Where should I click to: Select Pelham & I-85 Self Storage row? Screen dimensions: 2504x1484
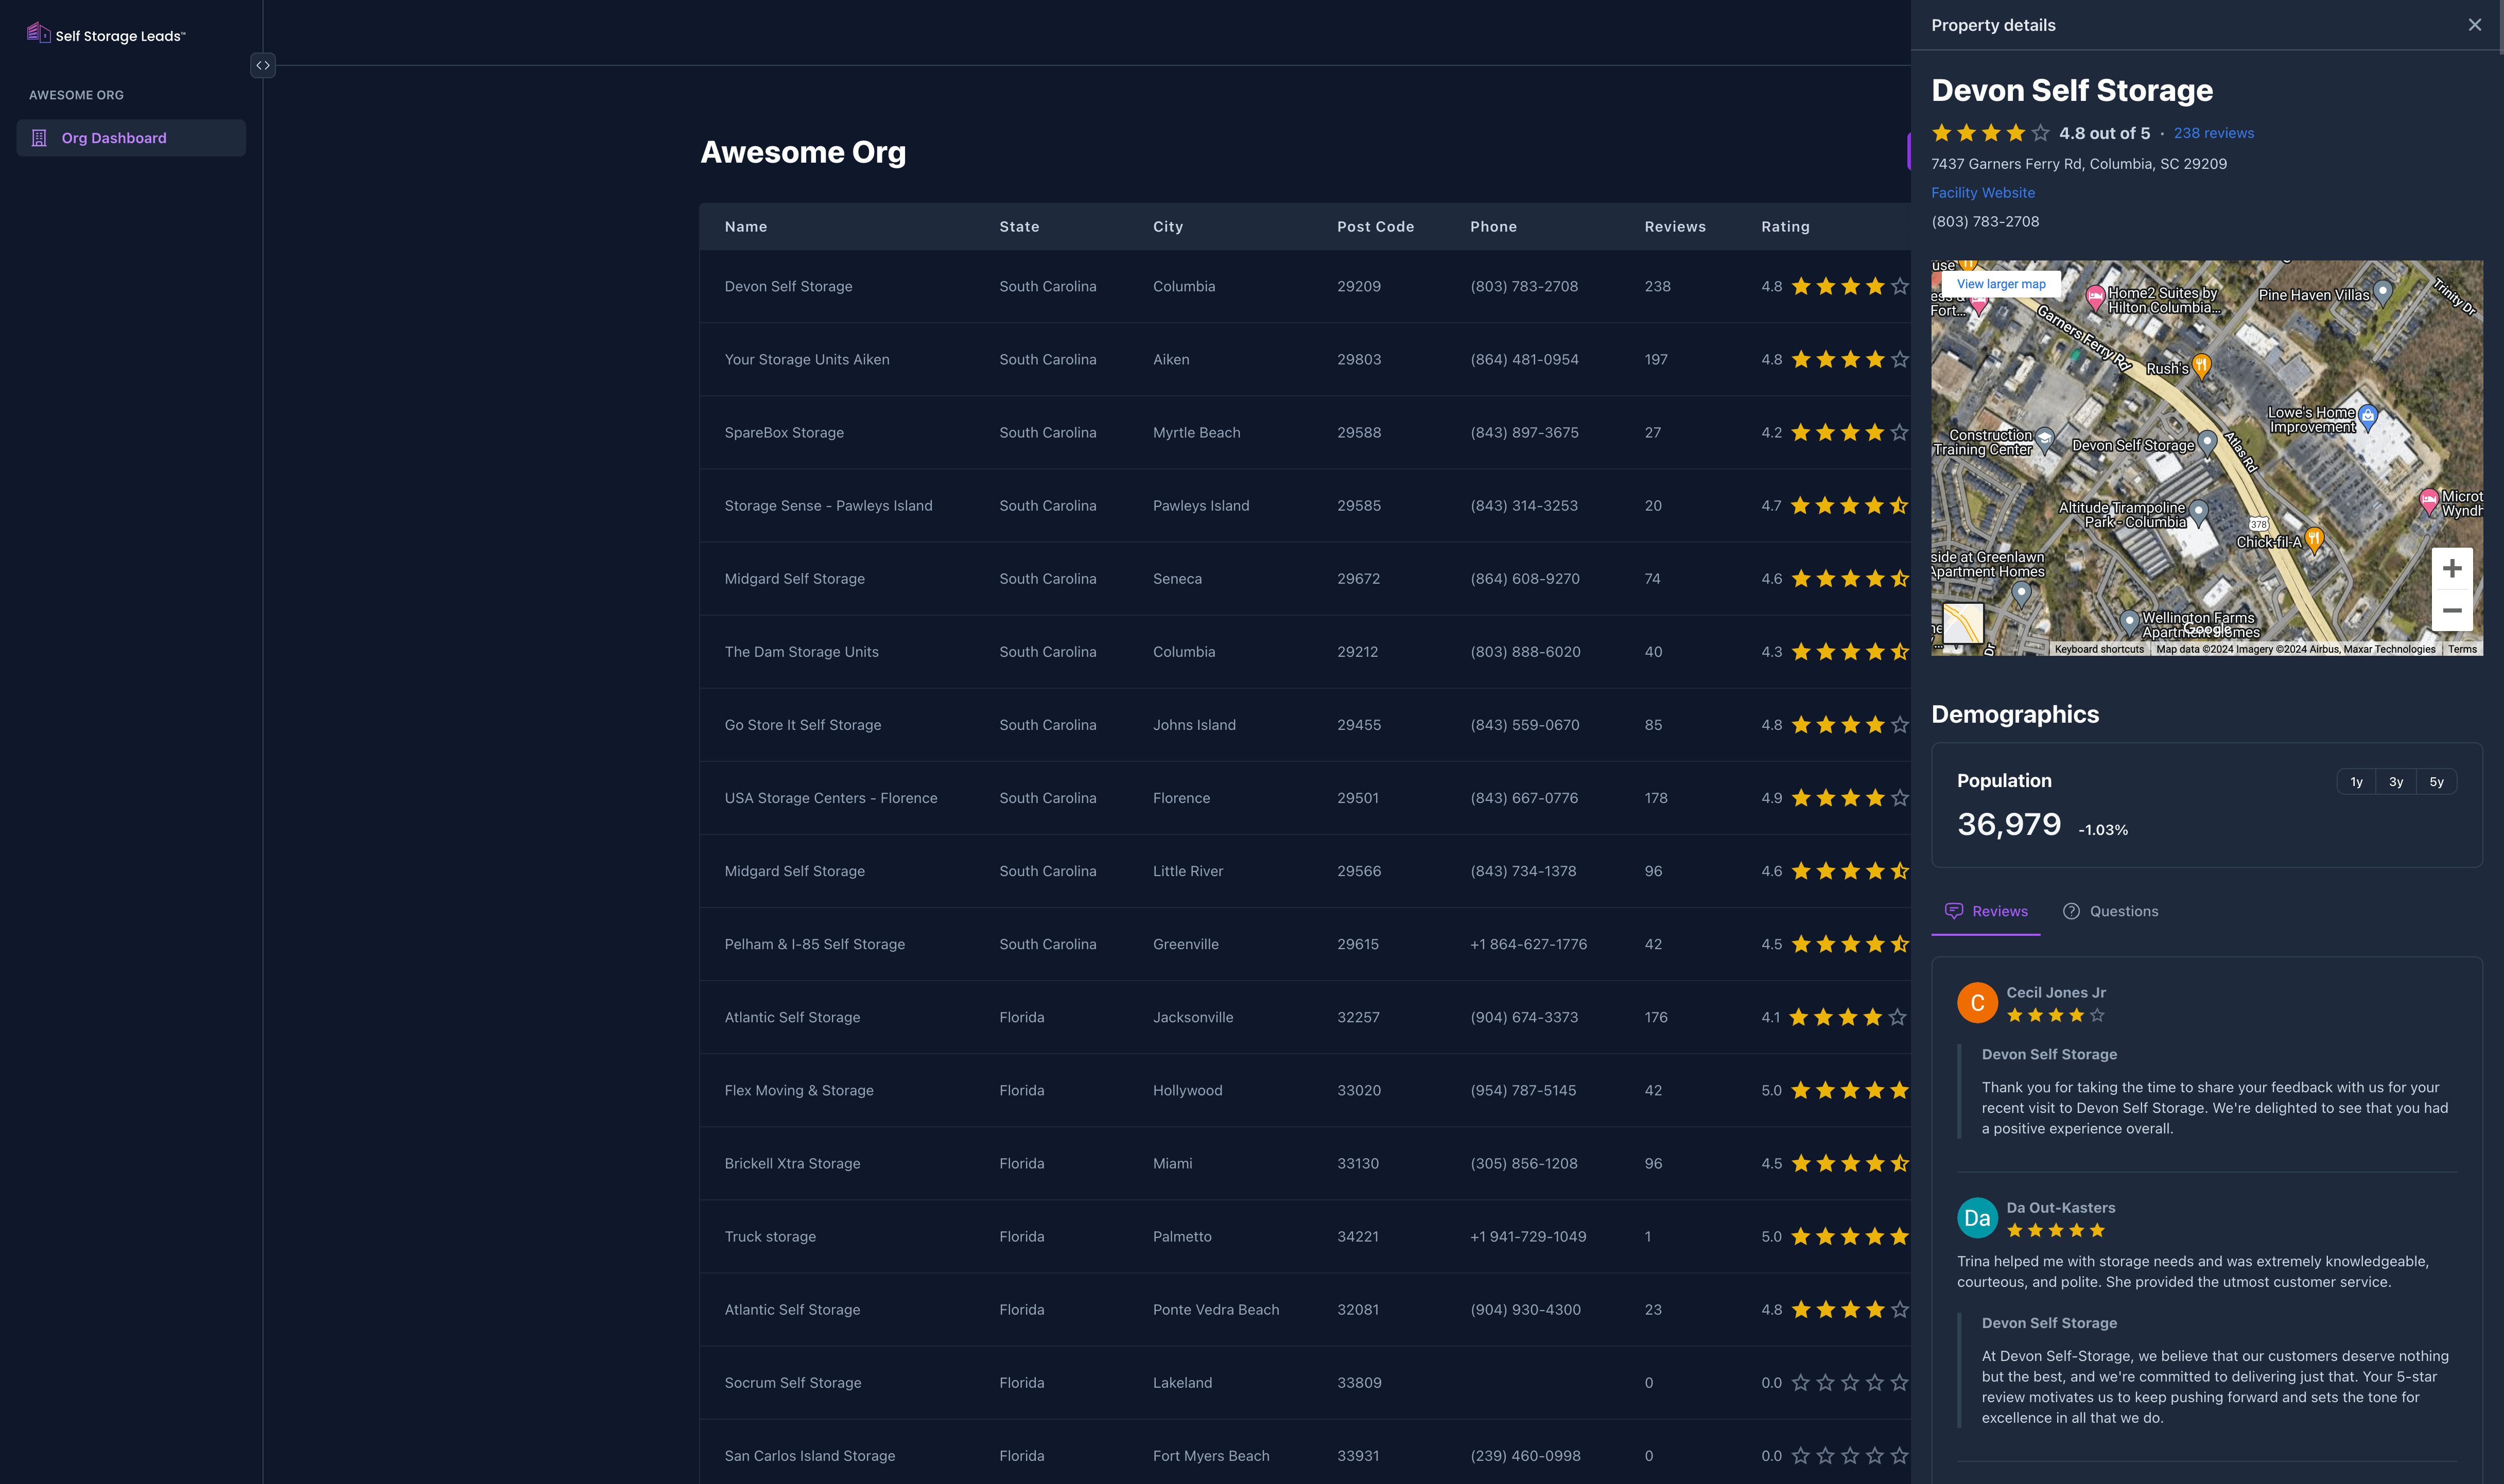click(1305, 943)
